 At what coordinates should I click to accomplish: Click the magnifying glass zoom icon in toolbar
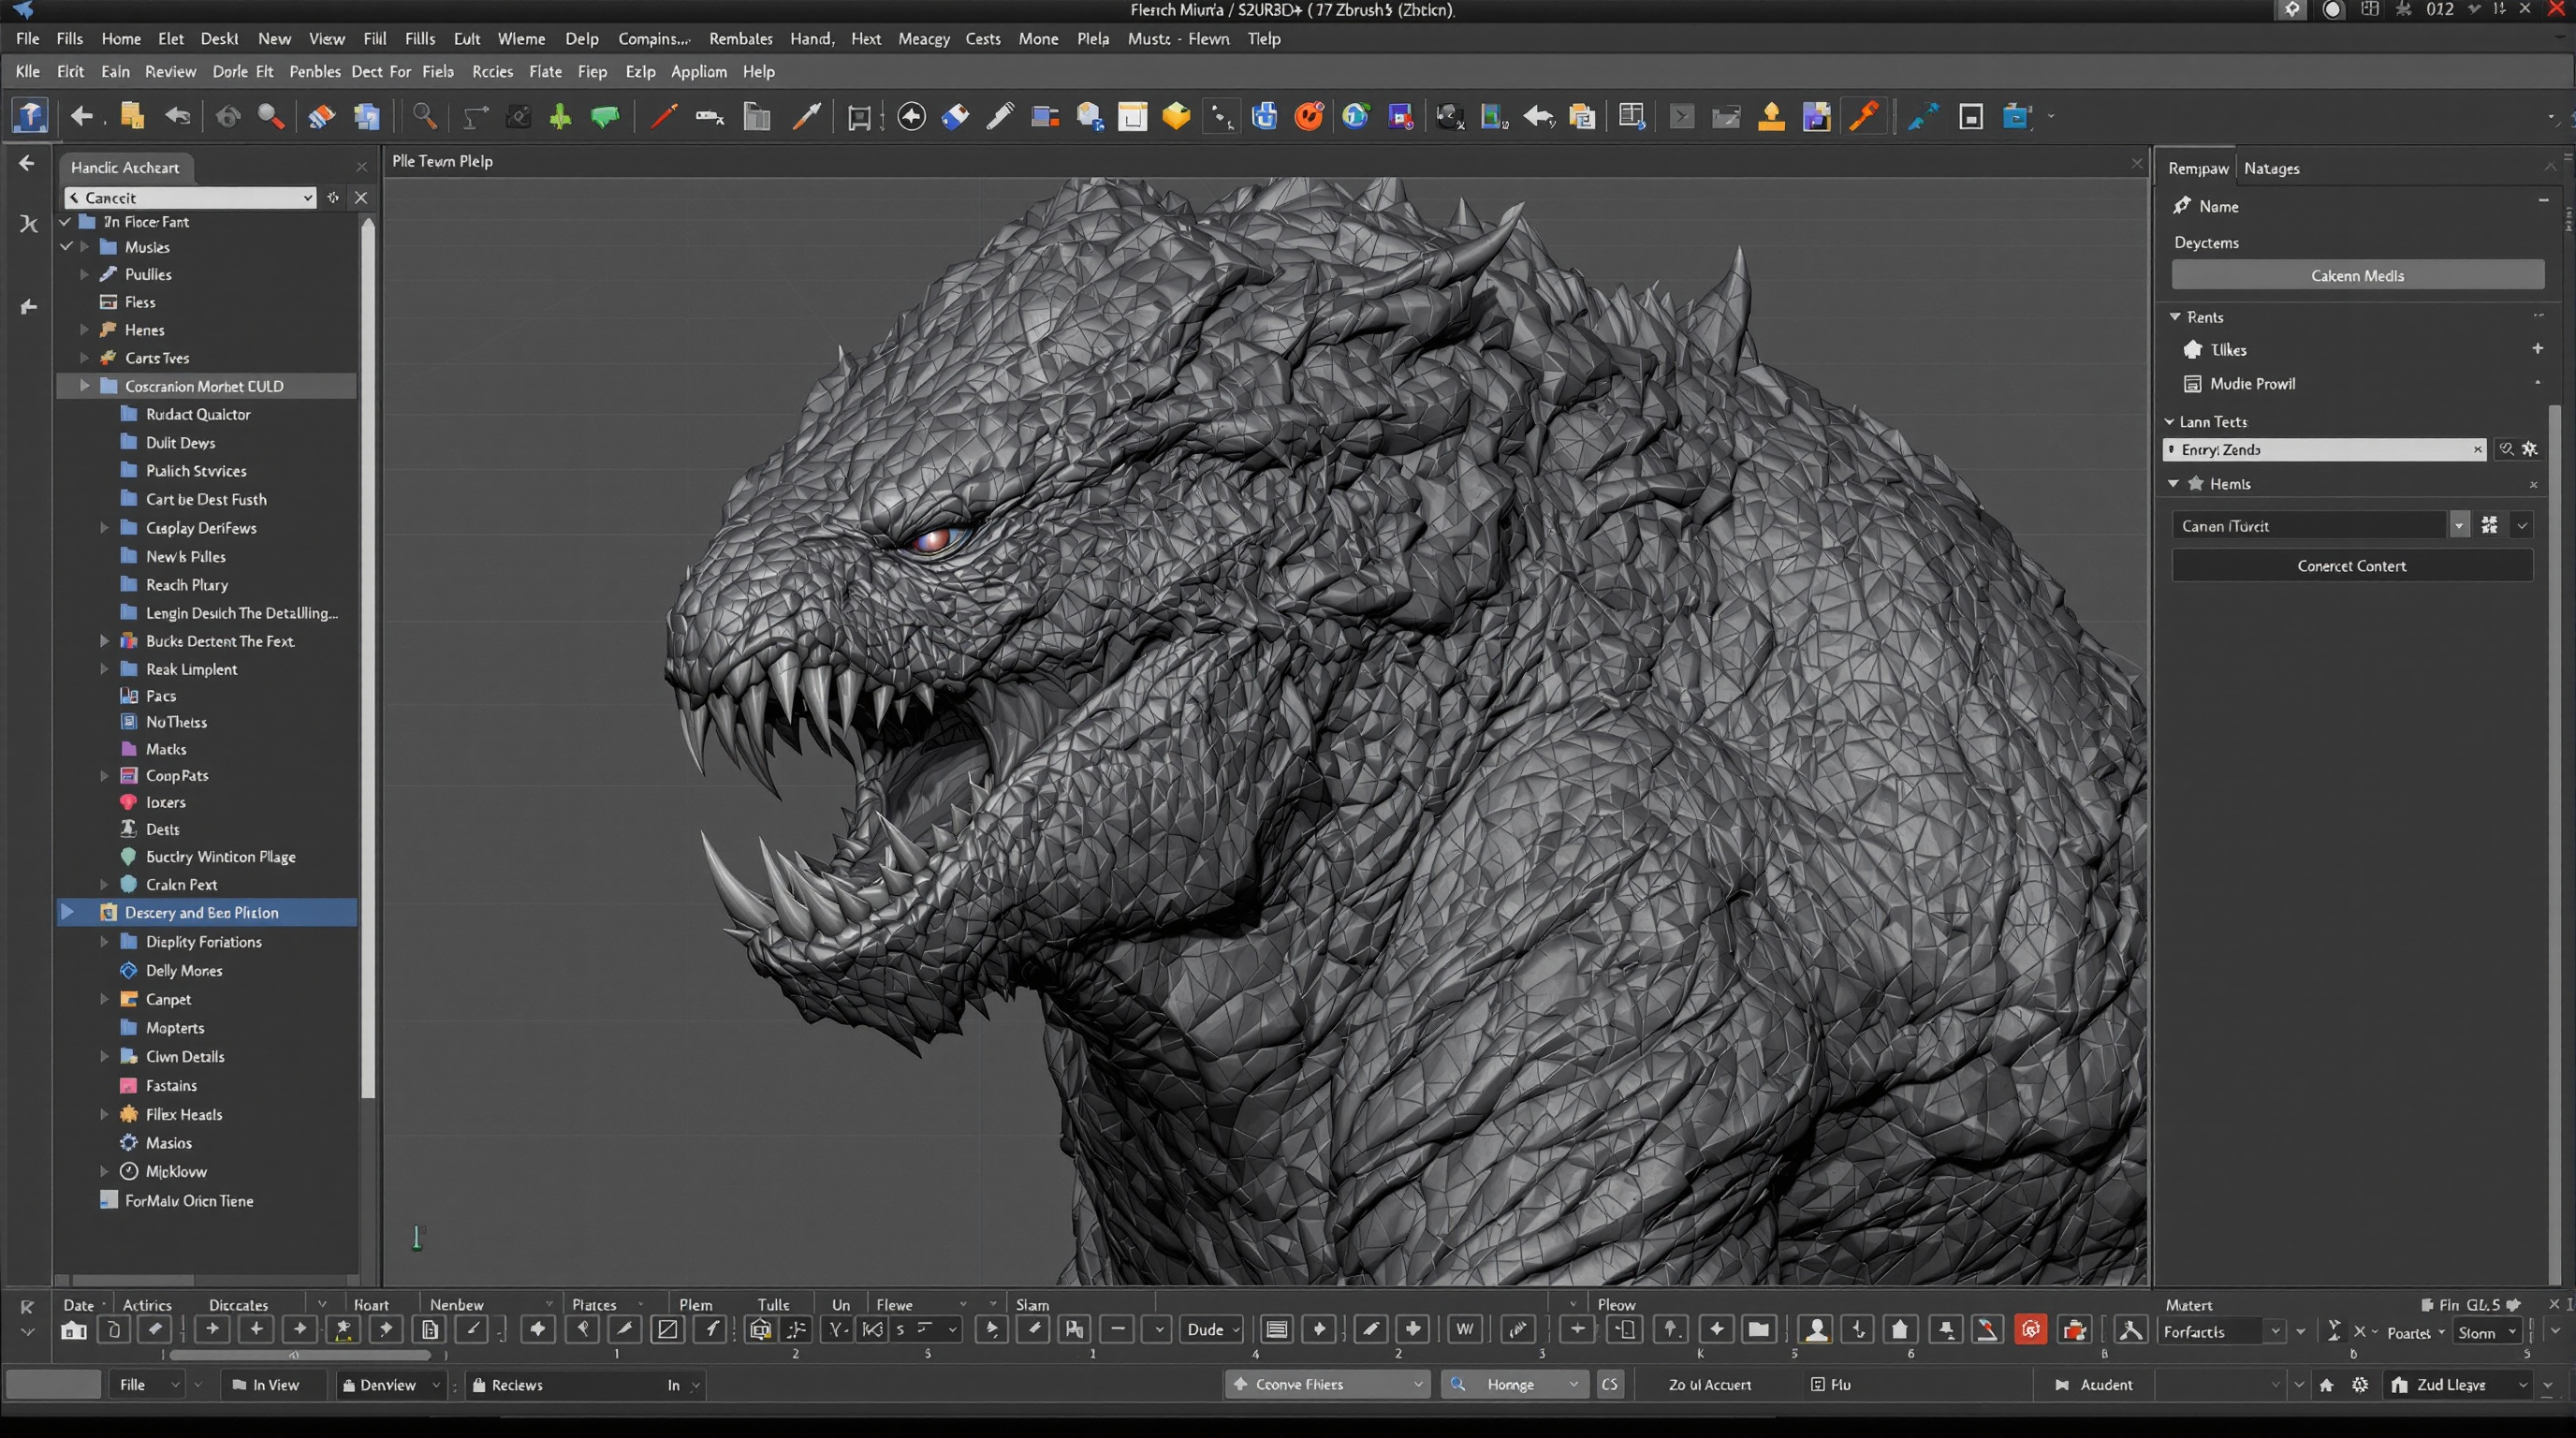point(424,117)
